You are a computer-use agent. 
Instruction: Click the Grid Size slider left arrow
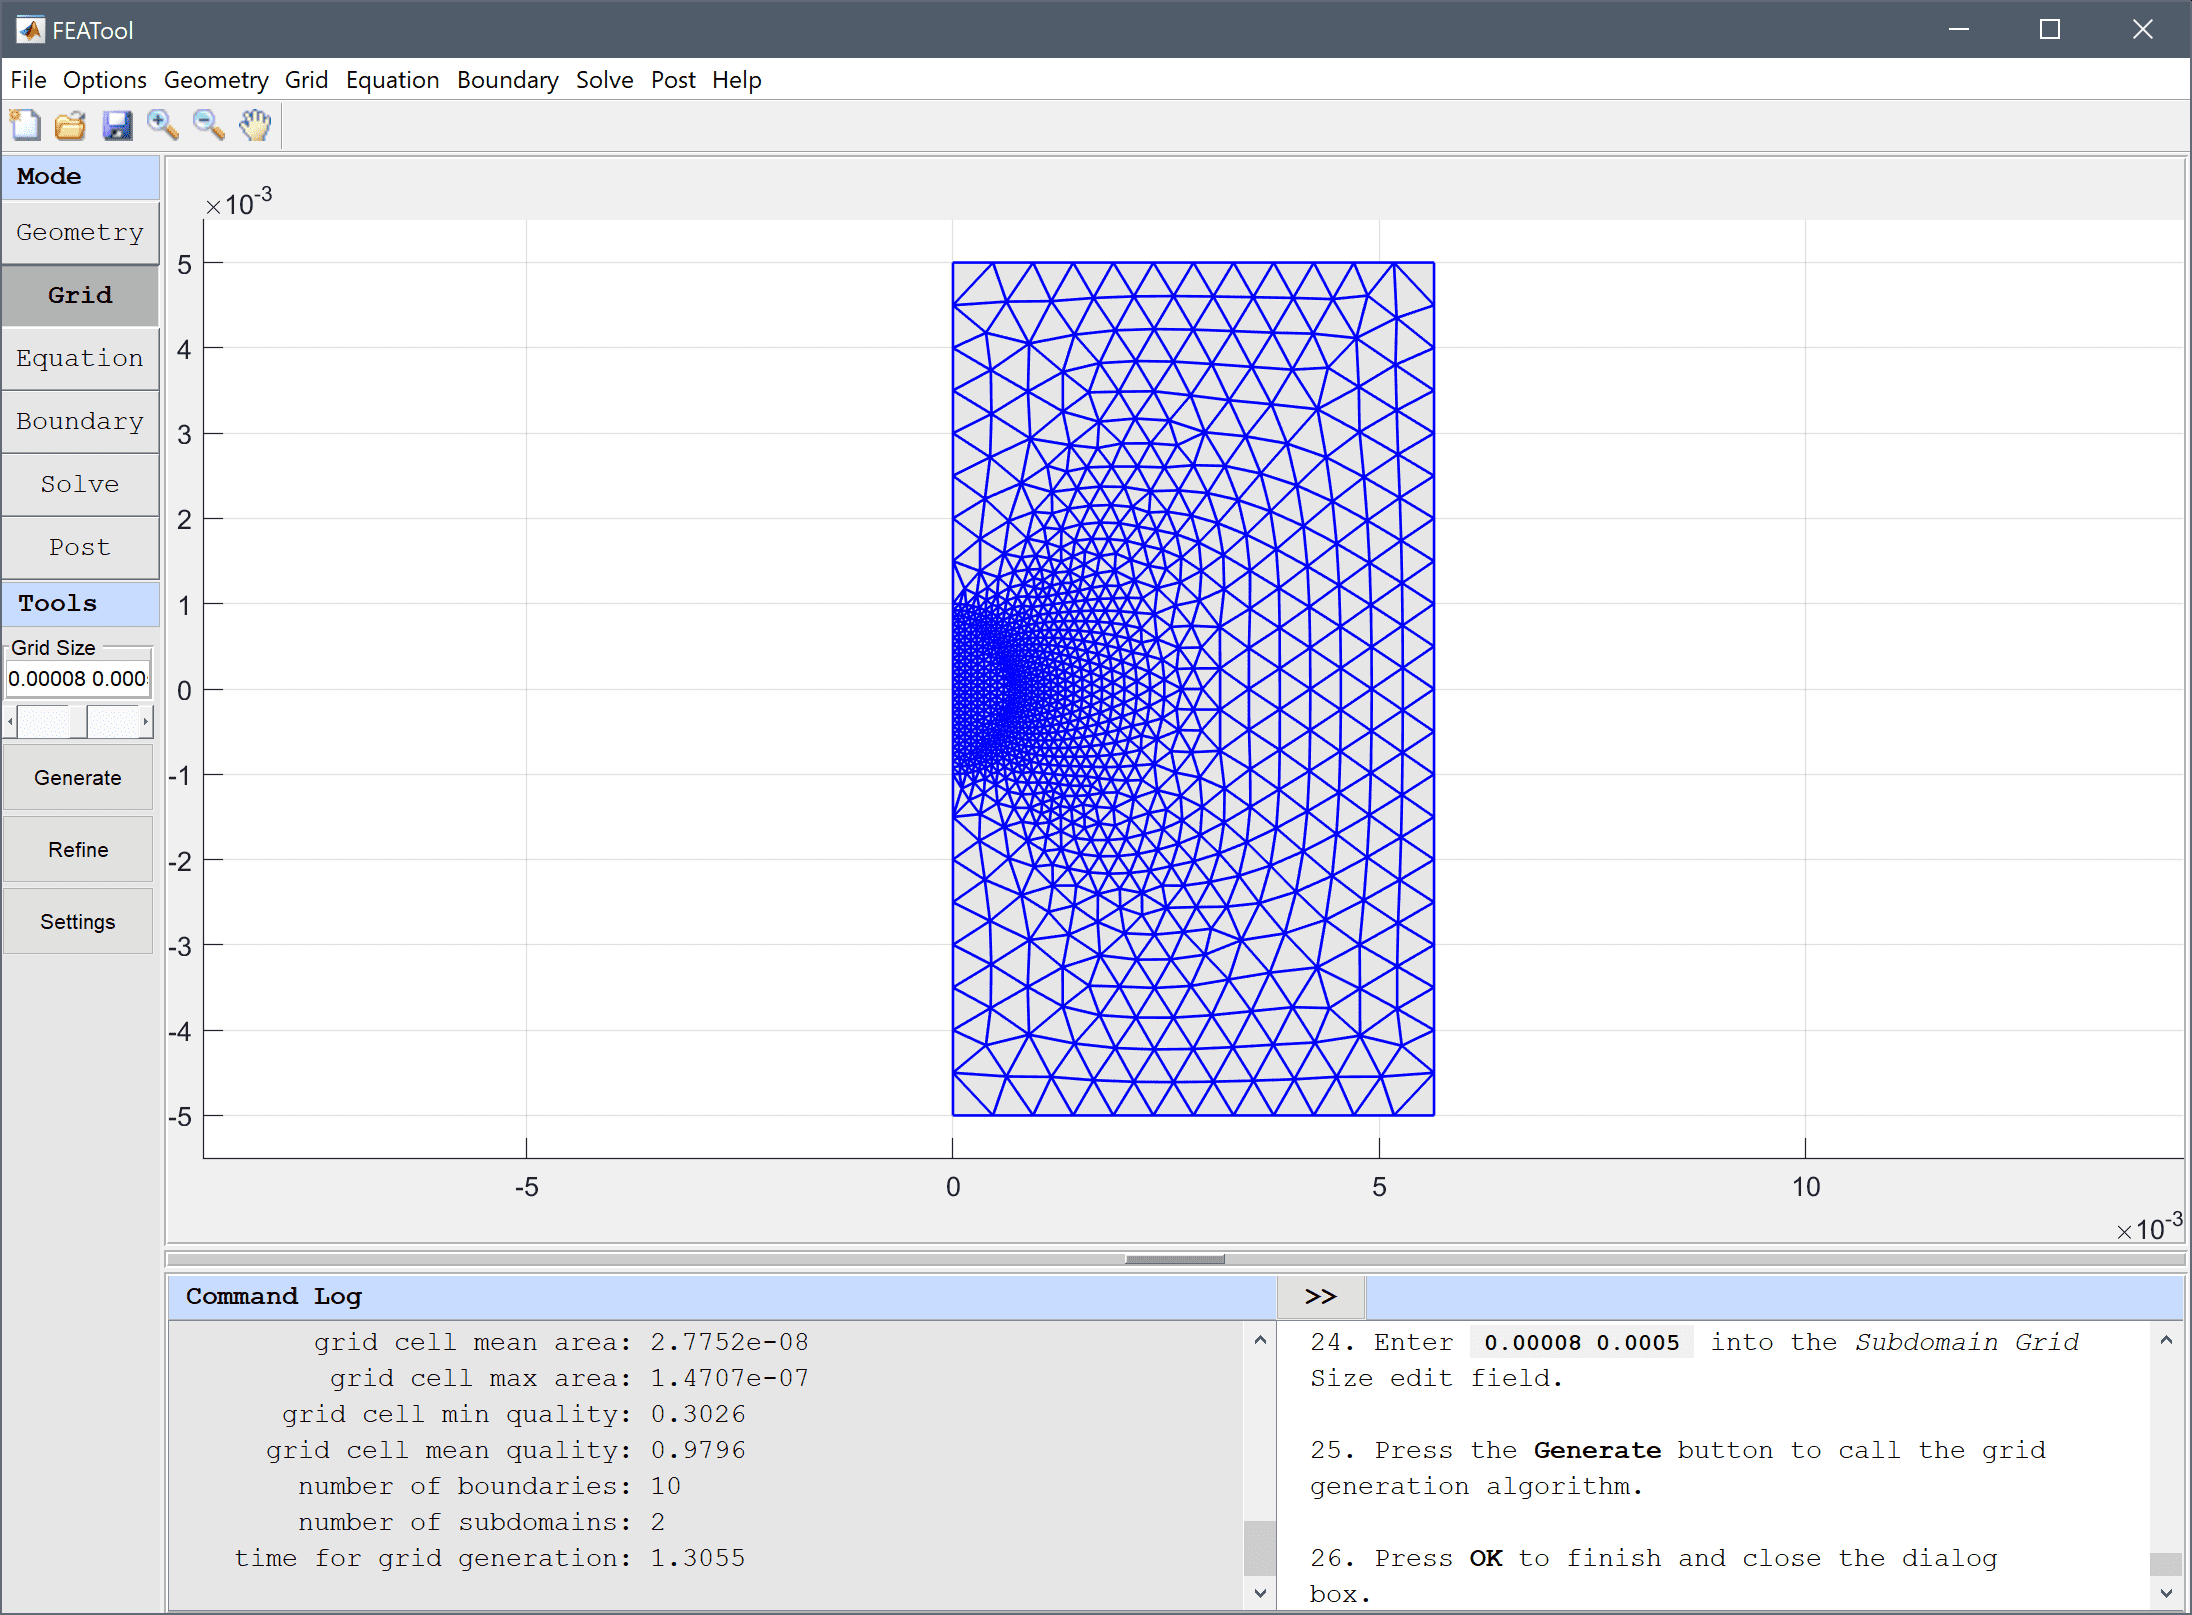10,721
